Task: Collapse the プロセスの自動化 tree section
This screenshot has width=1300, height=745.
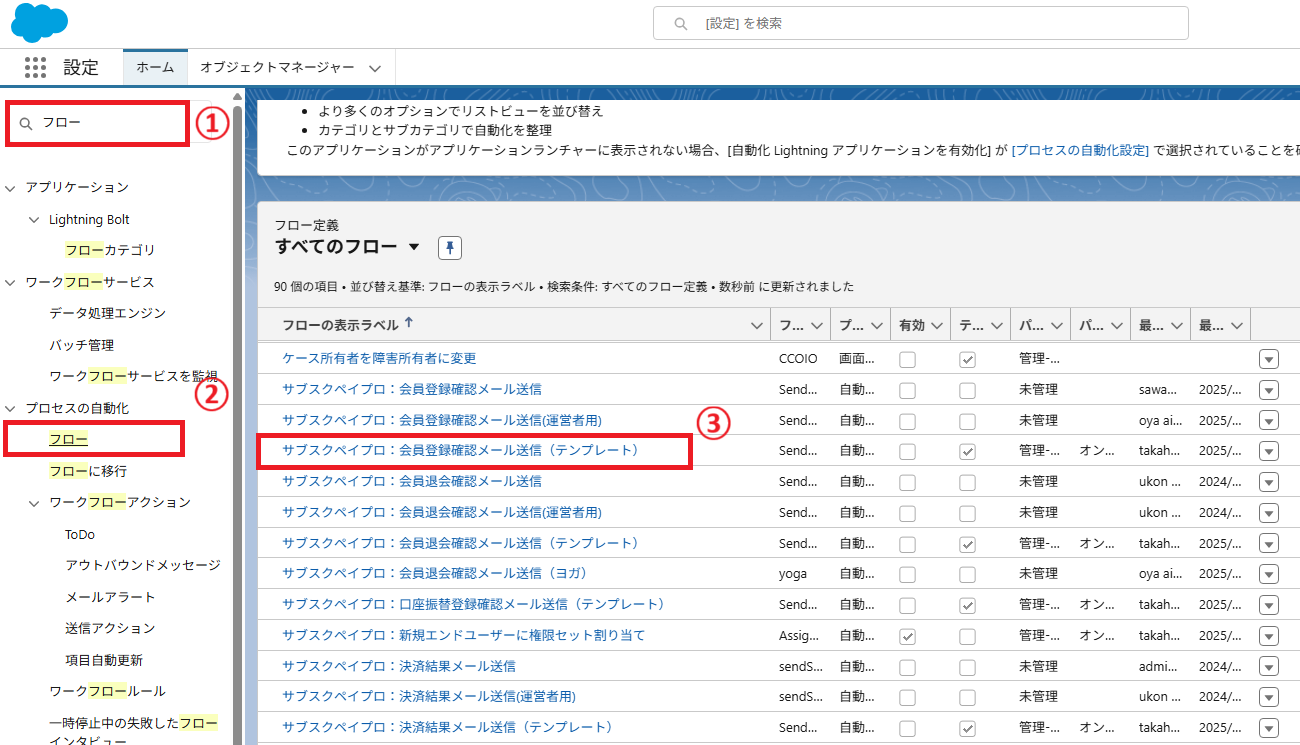Action: (11, 408)
